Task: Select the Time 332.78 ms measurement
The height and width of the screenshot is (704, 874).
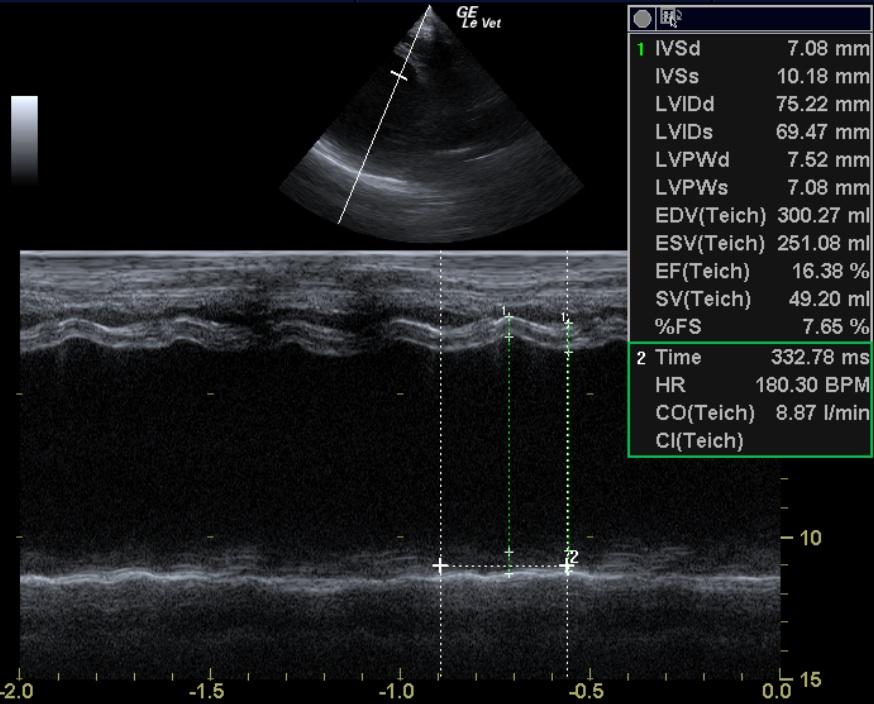Action: click(750, 358)
